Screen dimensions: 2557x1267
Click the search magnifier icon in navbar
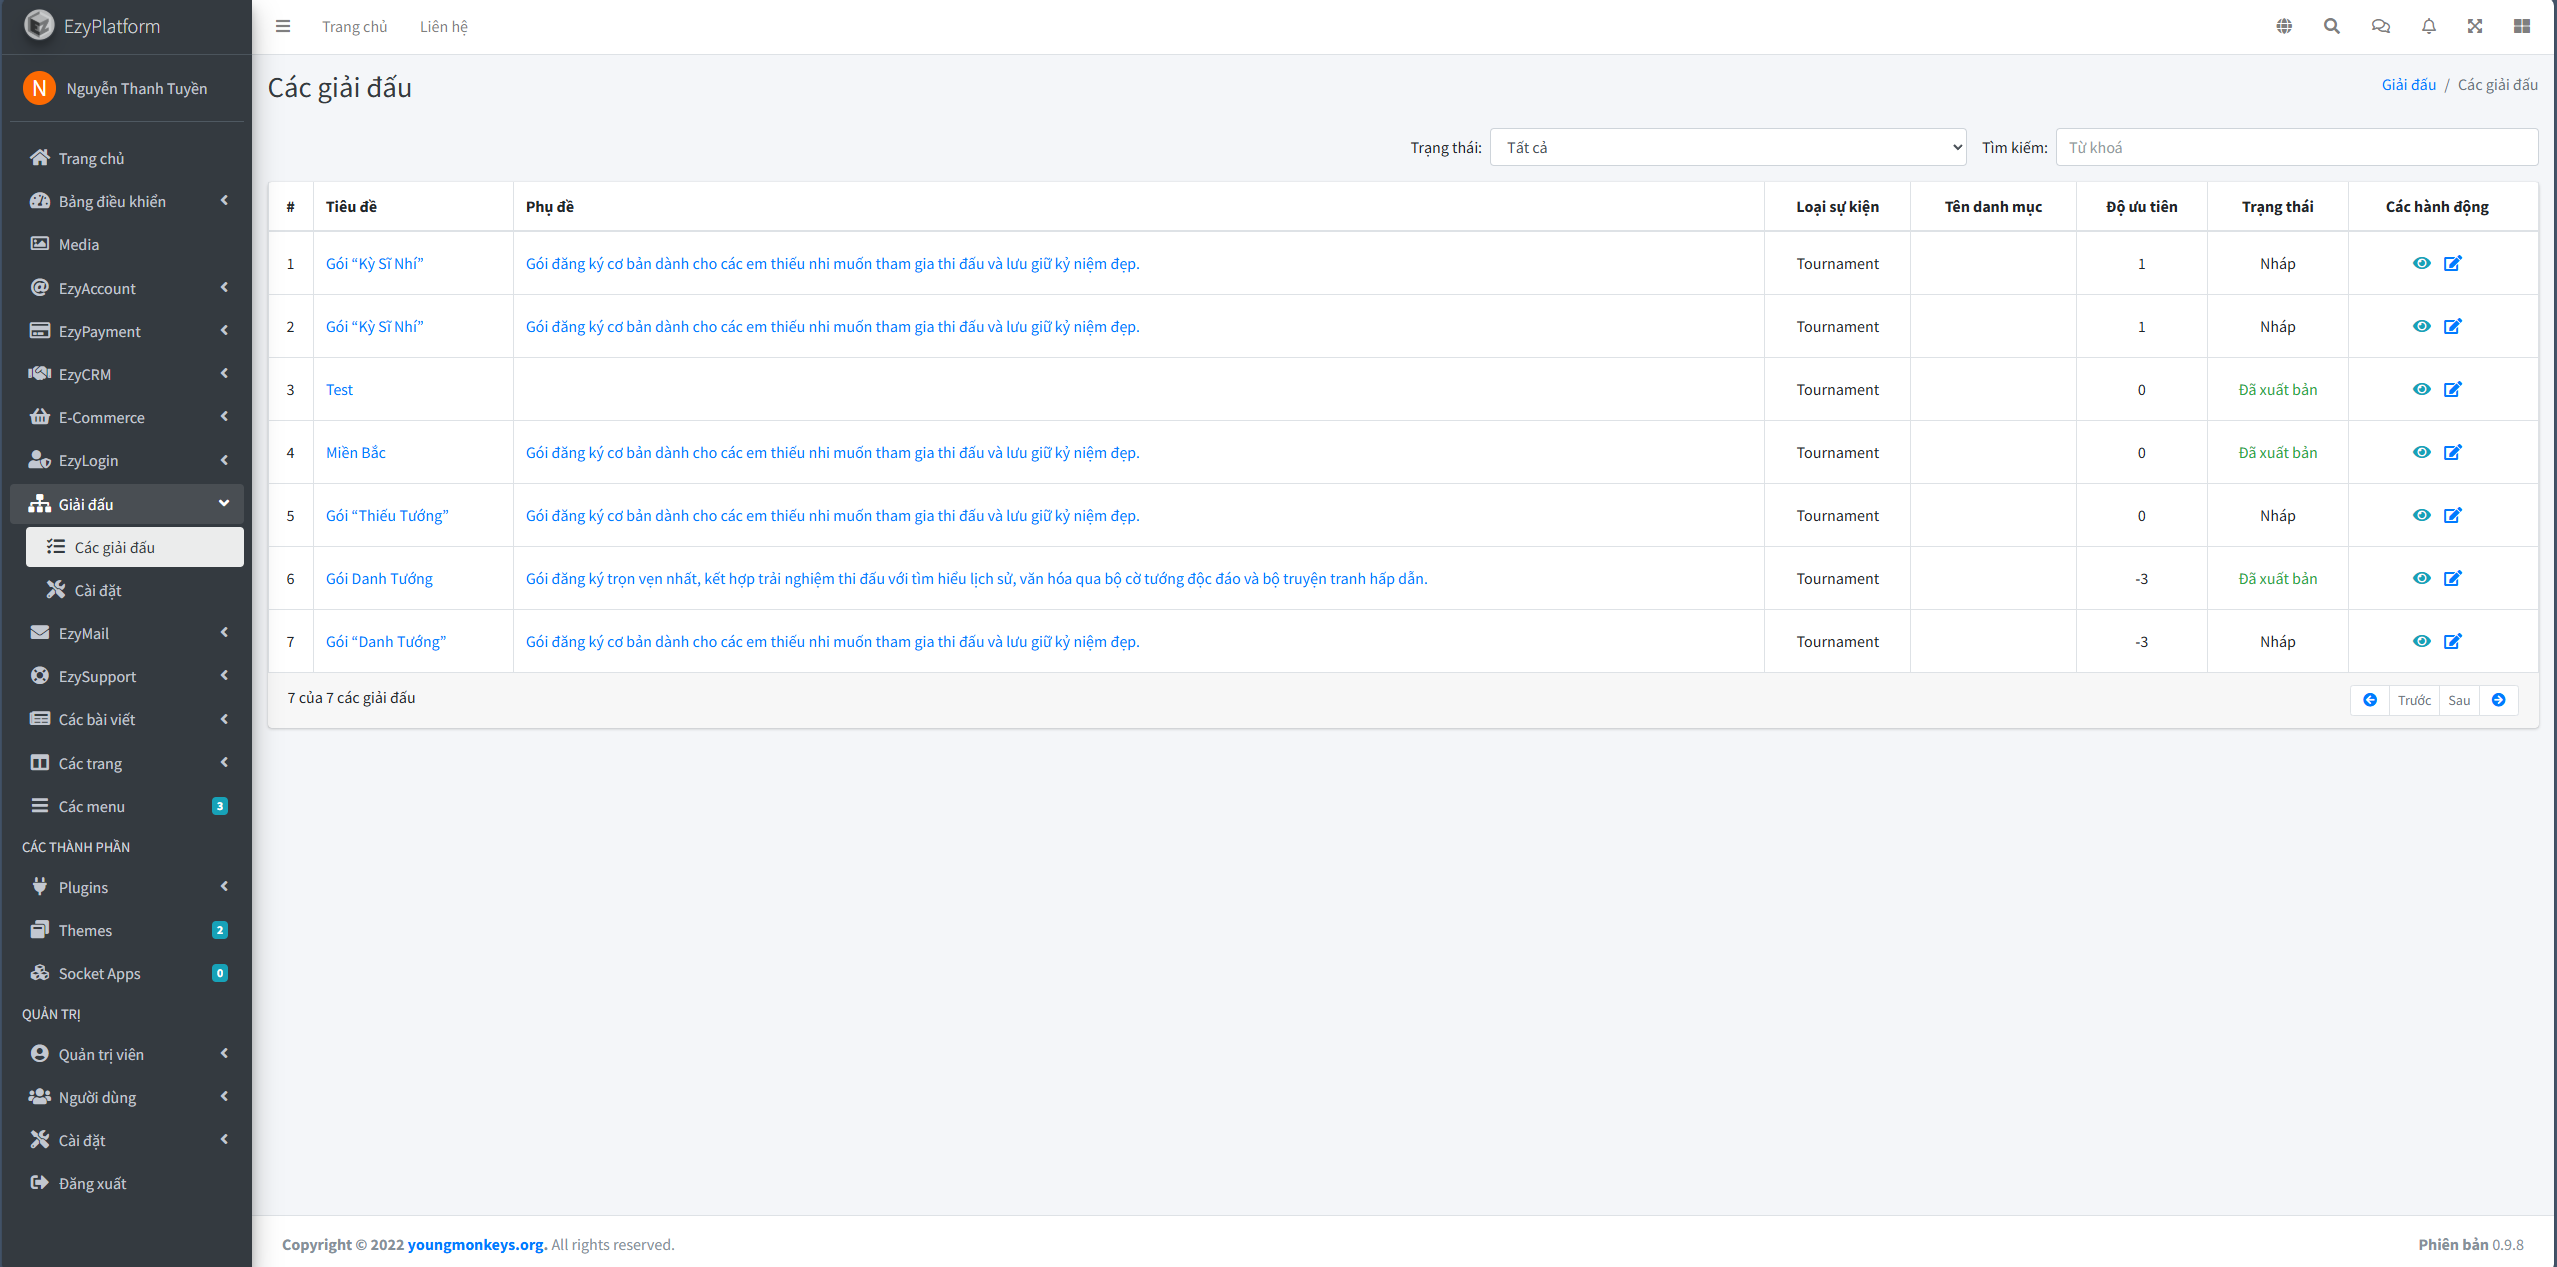[2331, 26]
